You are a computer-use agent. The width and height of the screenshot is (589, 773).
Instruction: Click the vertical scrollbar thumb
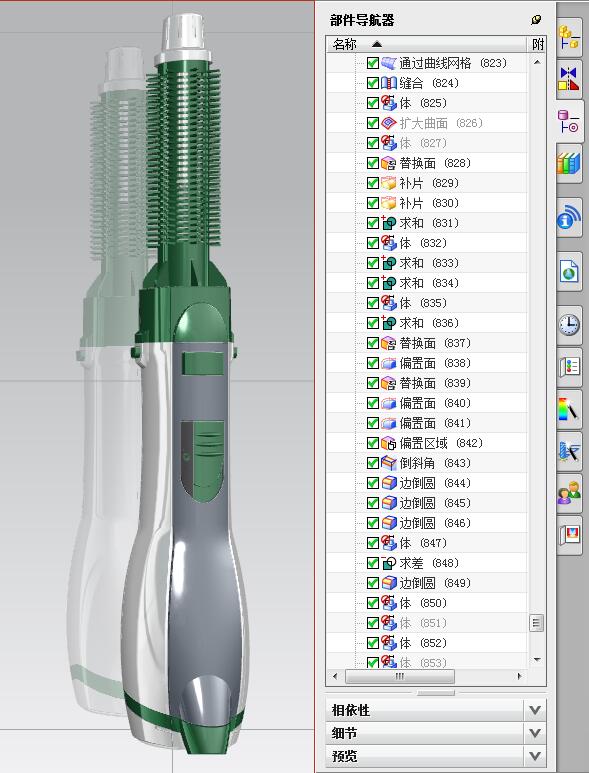[537, 623]
